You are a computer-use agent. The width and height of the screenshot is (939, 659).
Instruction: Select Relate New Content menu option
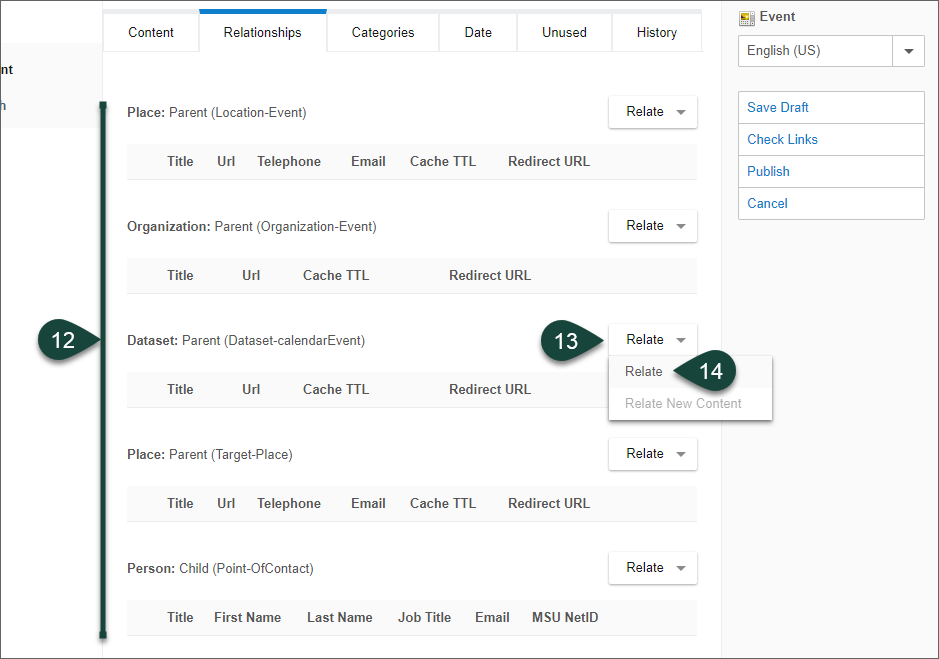pyautogui.click(x=683, y=403)
